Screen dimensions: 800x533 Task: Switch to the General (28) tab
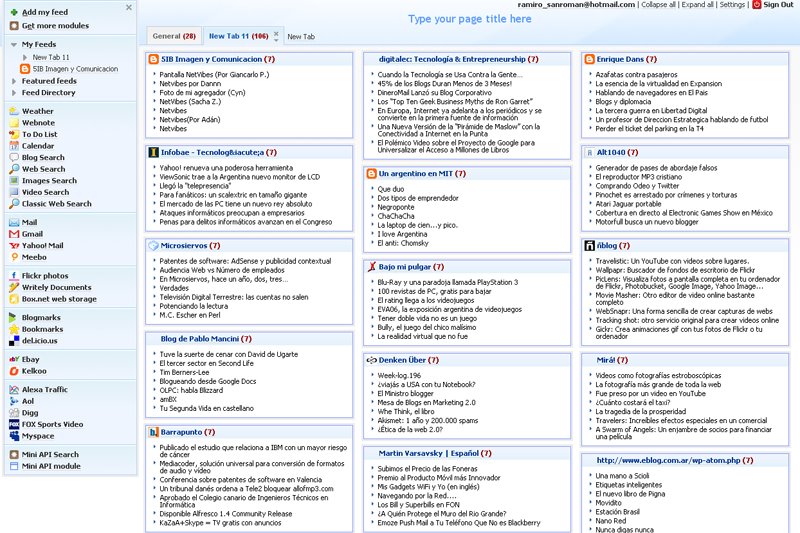tap(174, 36)
